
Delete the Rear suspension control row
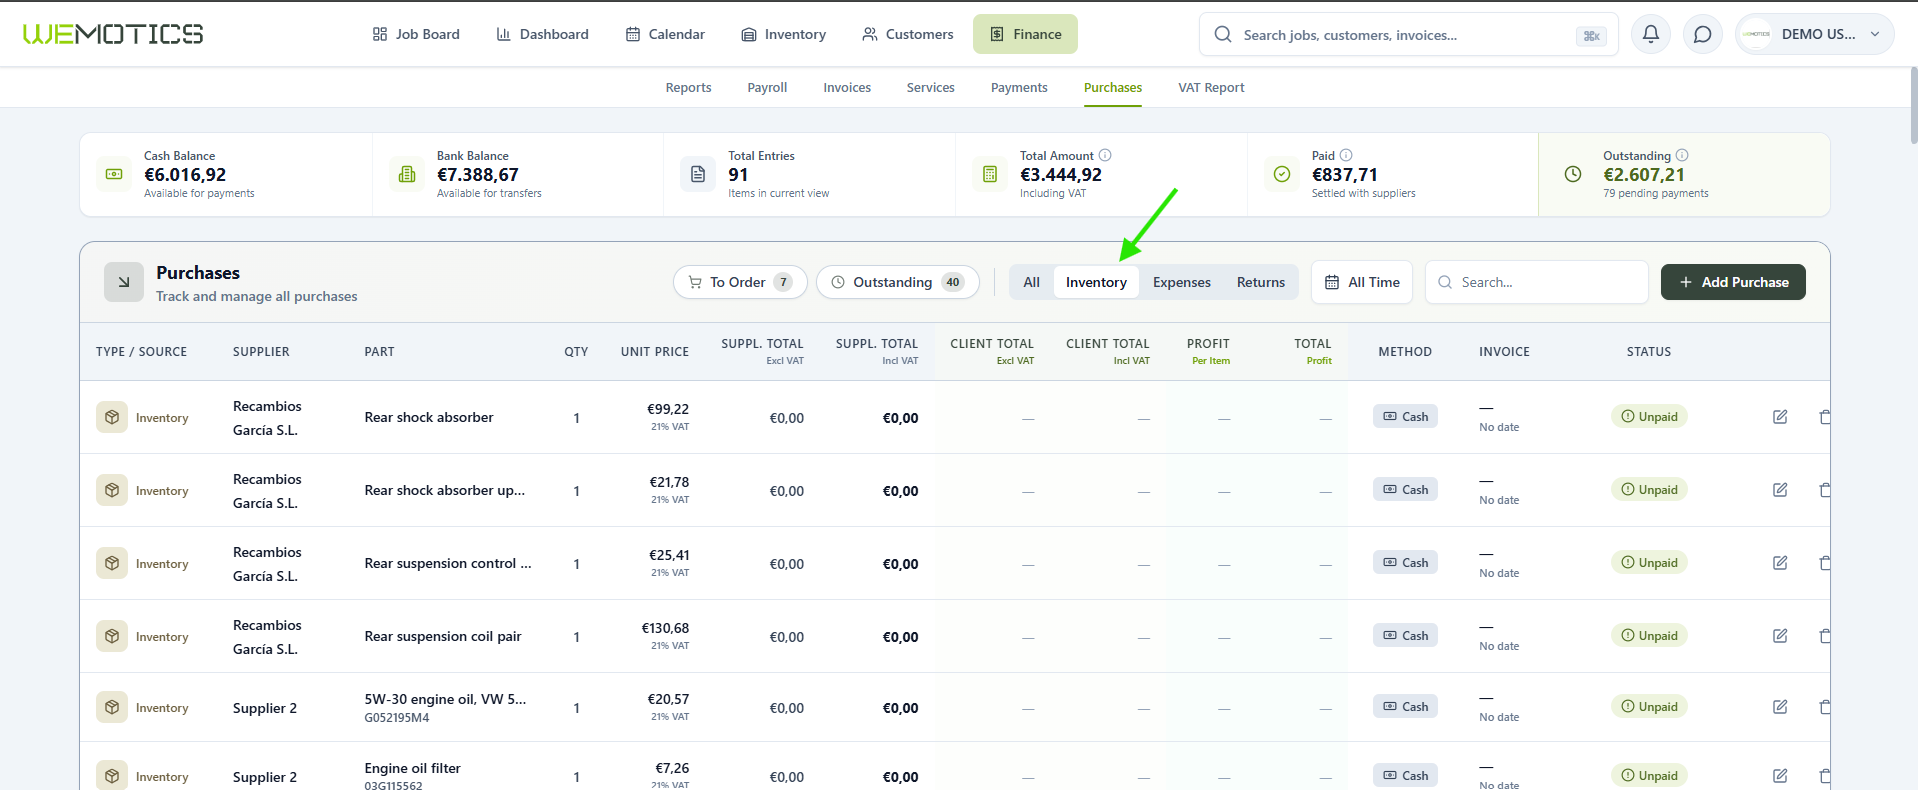1824,563
